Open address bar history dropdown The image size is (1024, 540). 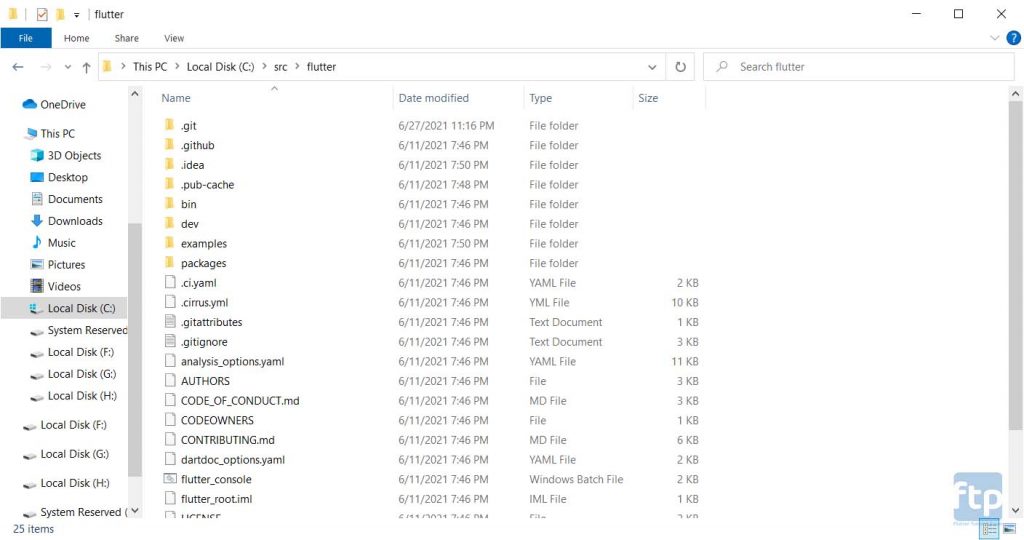coord(652,67)
